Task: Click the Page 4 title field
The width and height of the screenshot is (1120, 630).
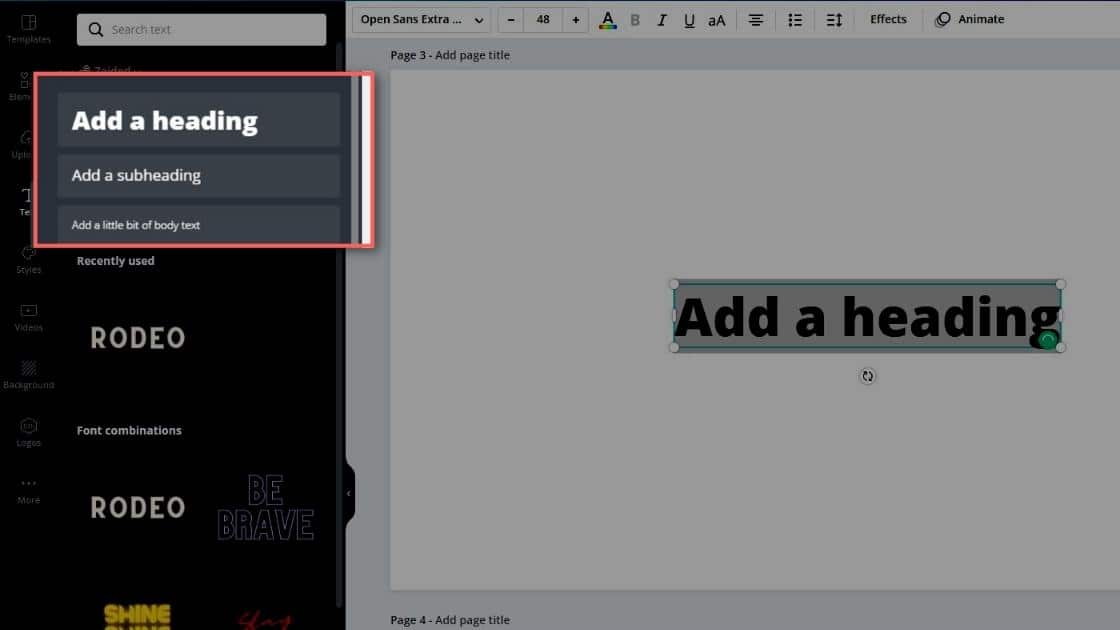Action: click(450, 620)
